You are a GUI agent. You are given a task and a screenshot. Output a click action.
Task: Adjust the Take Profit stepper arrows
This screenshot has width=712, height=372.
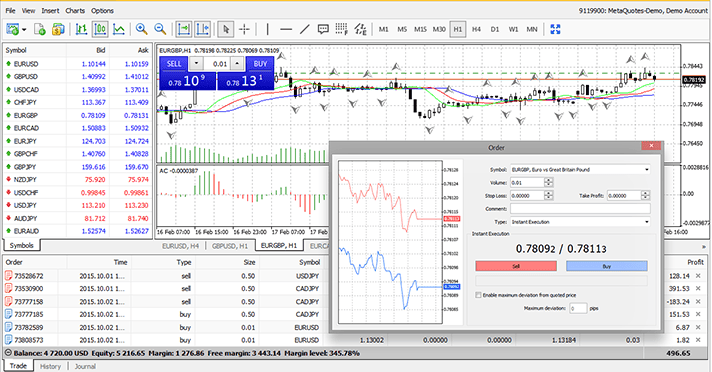[x=645, y=196]
